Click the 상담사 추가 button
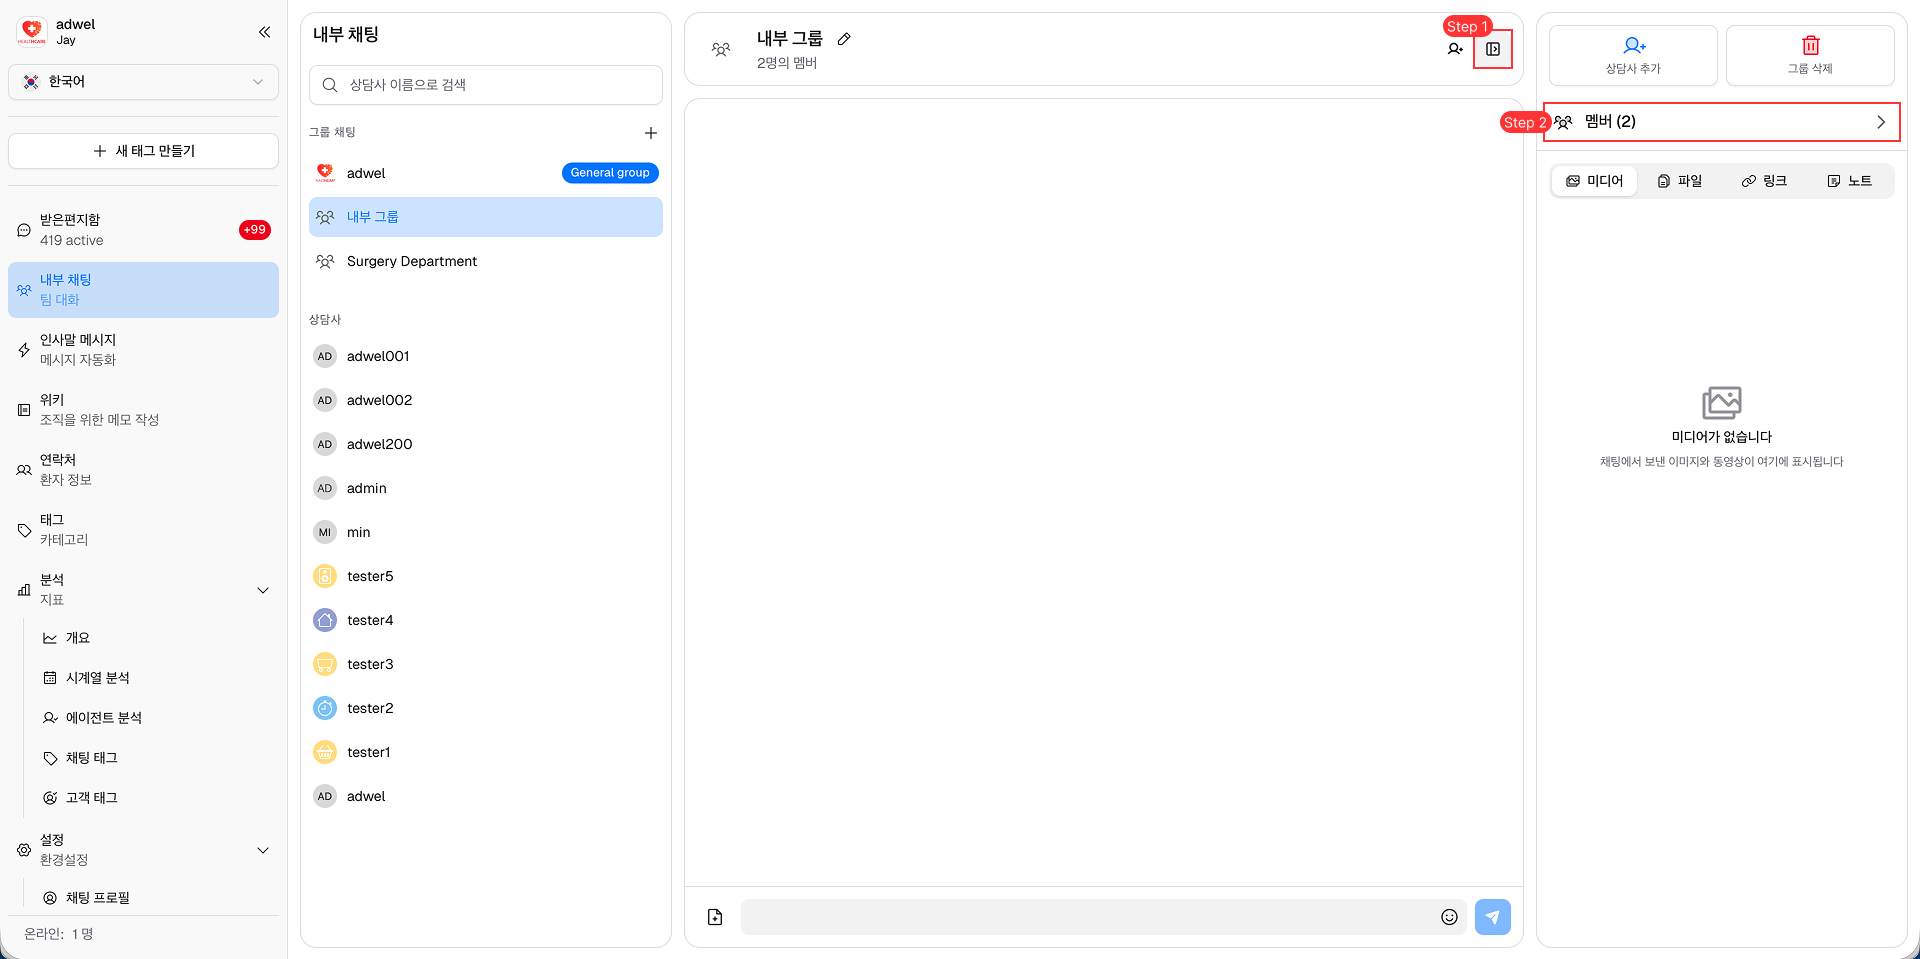This screenshot has width=1920, height=959. point(1632,55)
